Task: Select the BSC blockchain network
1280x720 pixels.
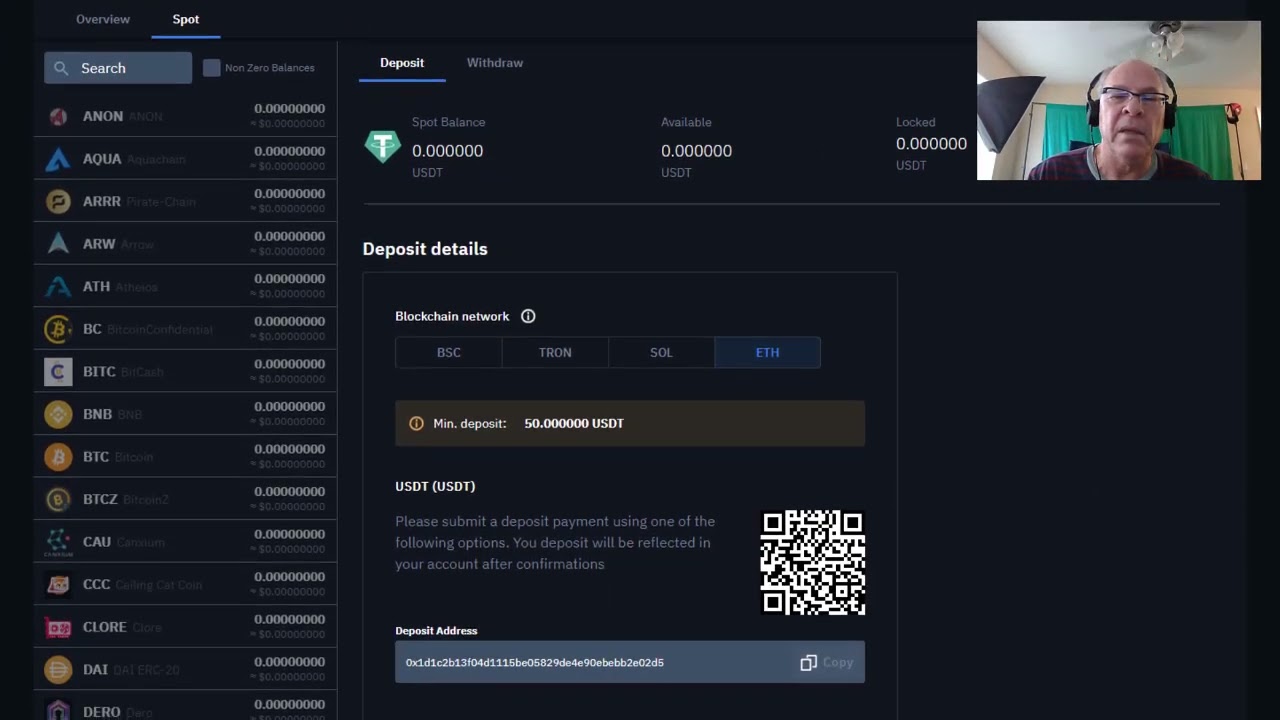Action: coord(448,352)
